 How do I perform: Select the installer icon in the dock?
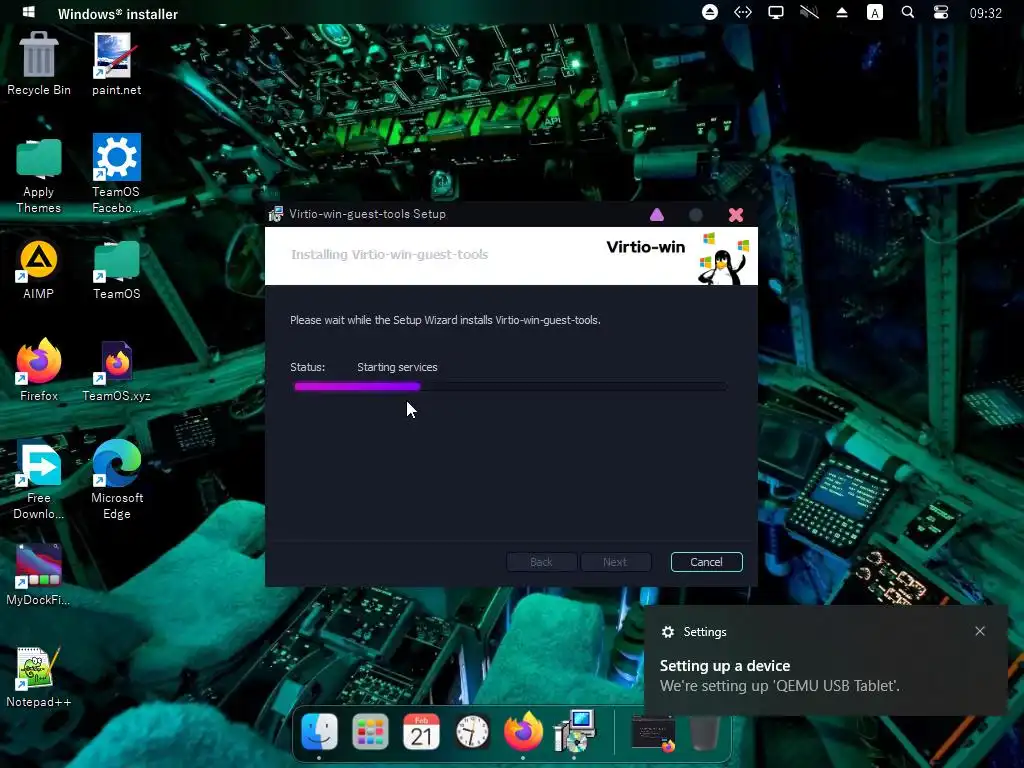[x=574, y=731]
